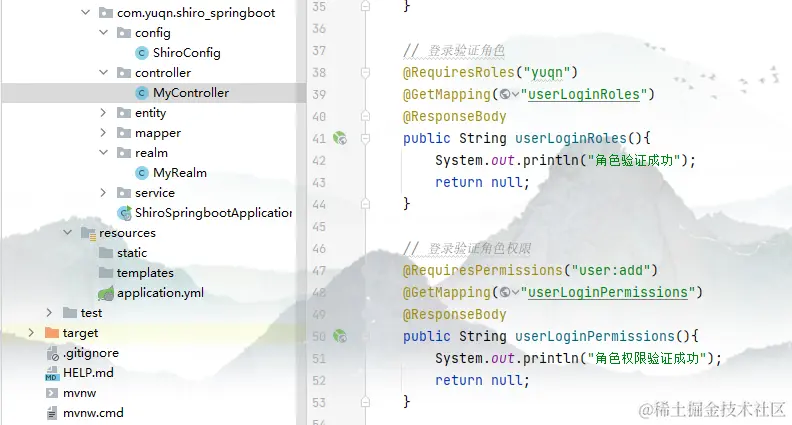The width and height of the screenshot is (792, 425).
Task: Follow the "userLoginPermissions" mapping URL link
Action: 608,293
